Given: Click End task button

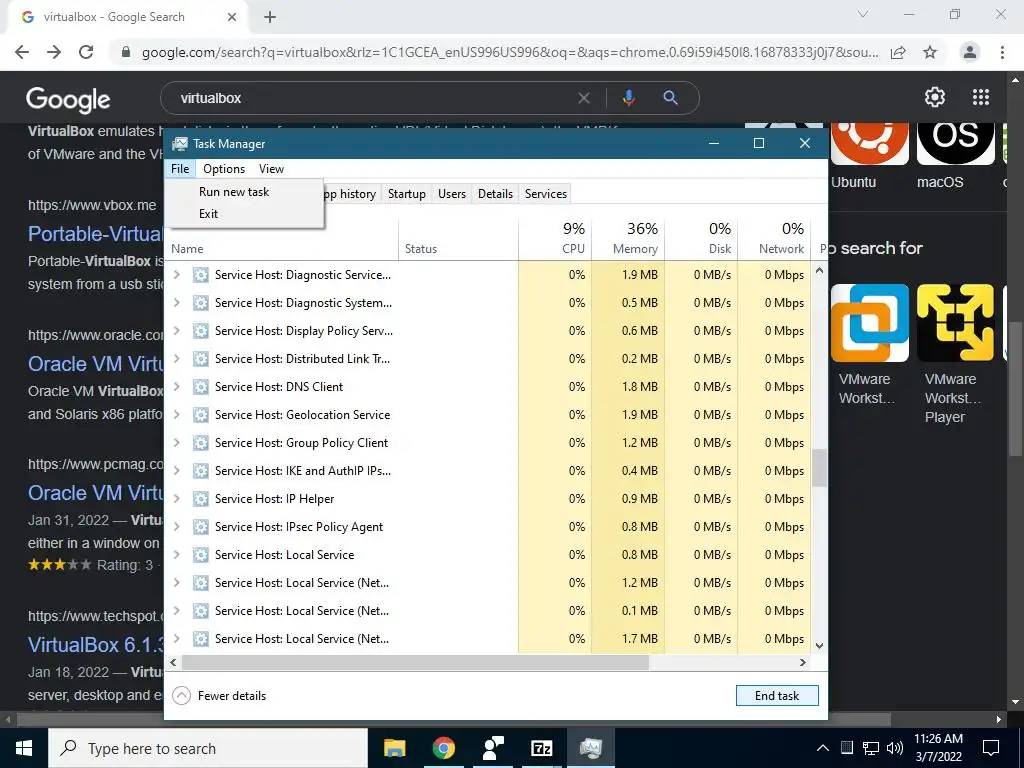Looking at the screenshot, I should tap(776, 696).
